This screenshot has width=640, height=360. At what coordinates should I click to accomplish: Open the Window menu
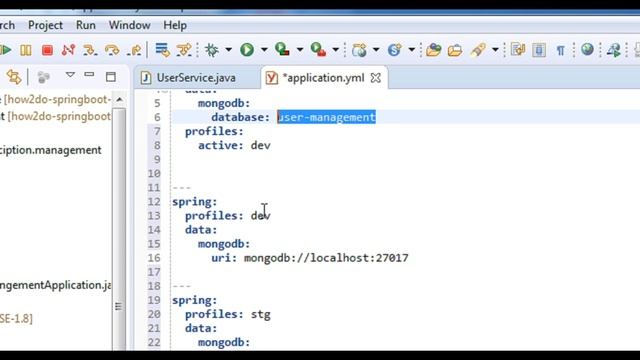point(129,25)
